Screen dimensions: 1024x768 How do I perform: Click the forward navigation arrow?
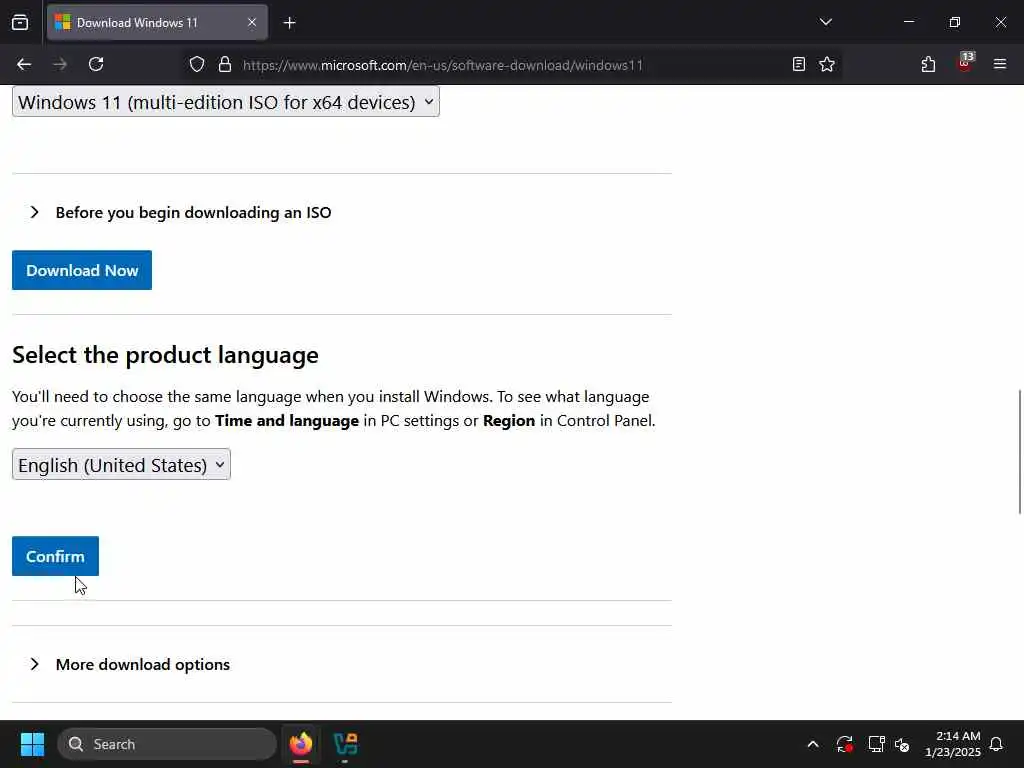(x=60, y=64)
